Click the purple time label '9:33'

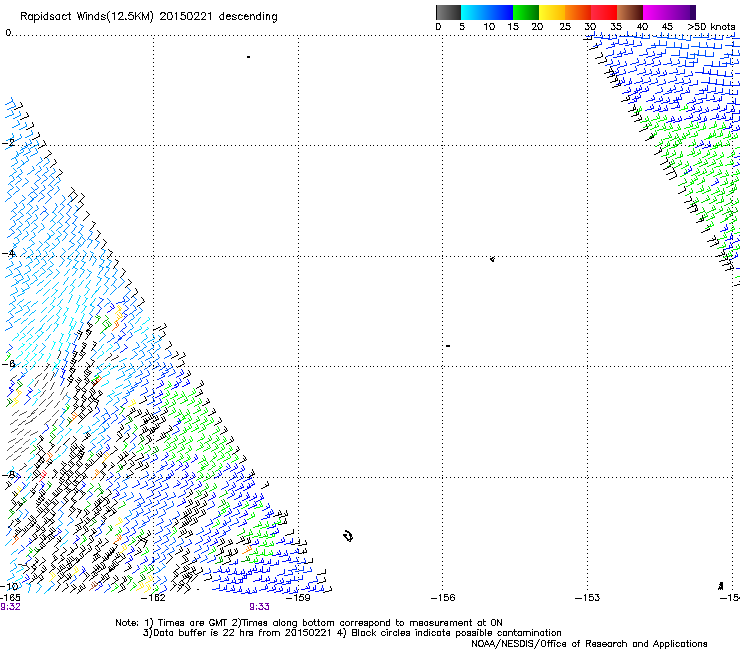259,607
